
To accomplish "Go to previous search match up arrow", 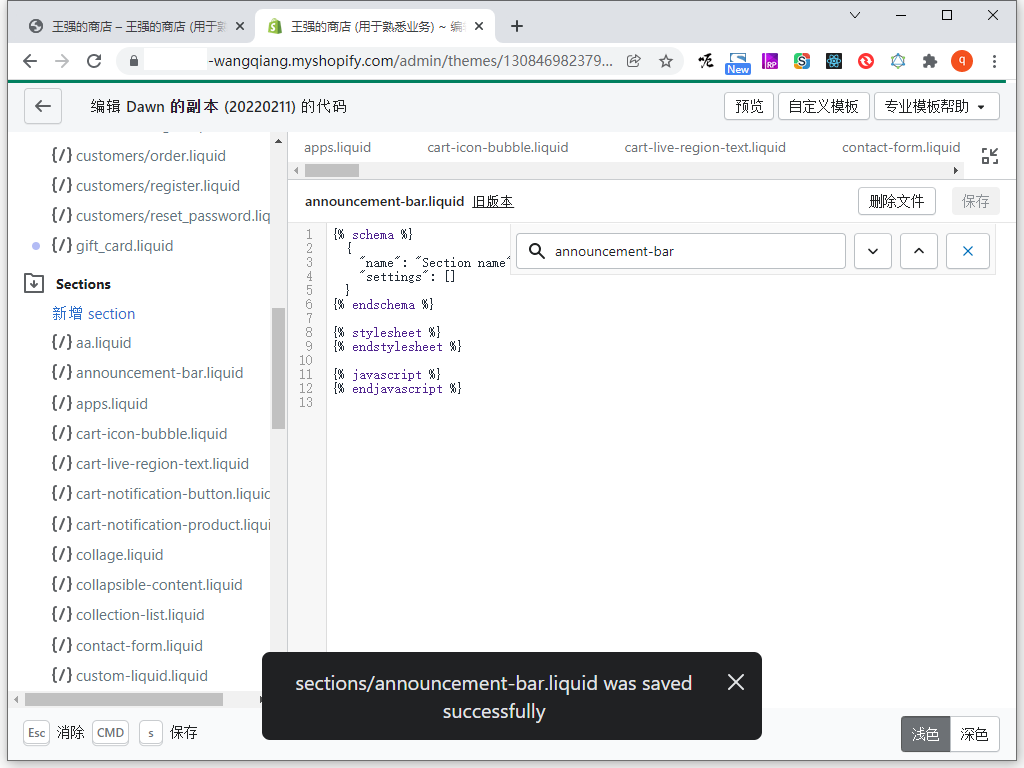I will pyautogui.click(x=918, y=251).
